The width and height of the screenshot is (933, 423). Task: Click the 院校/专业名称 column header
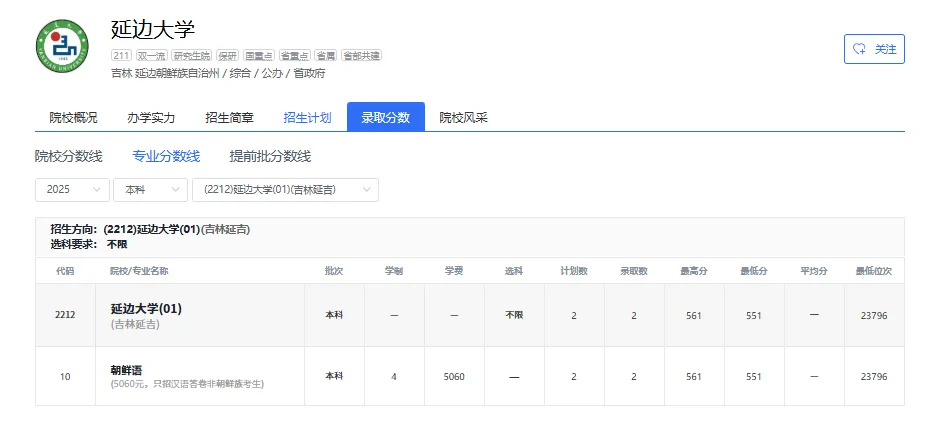pyautogui.click(x=139, y=271)
